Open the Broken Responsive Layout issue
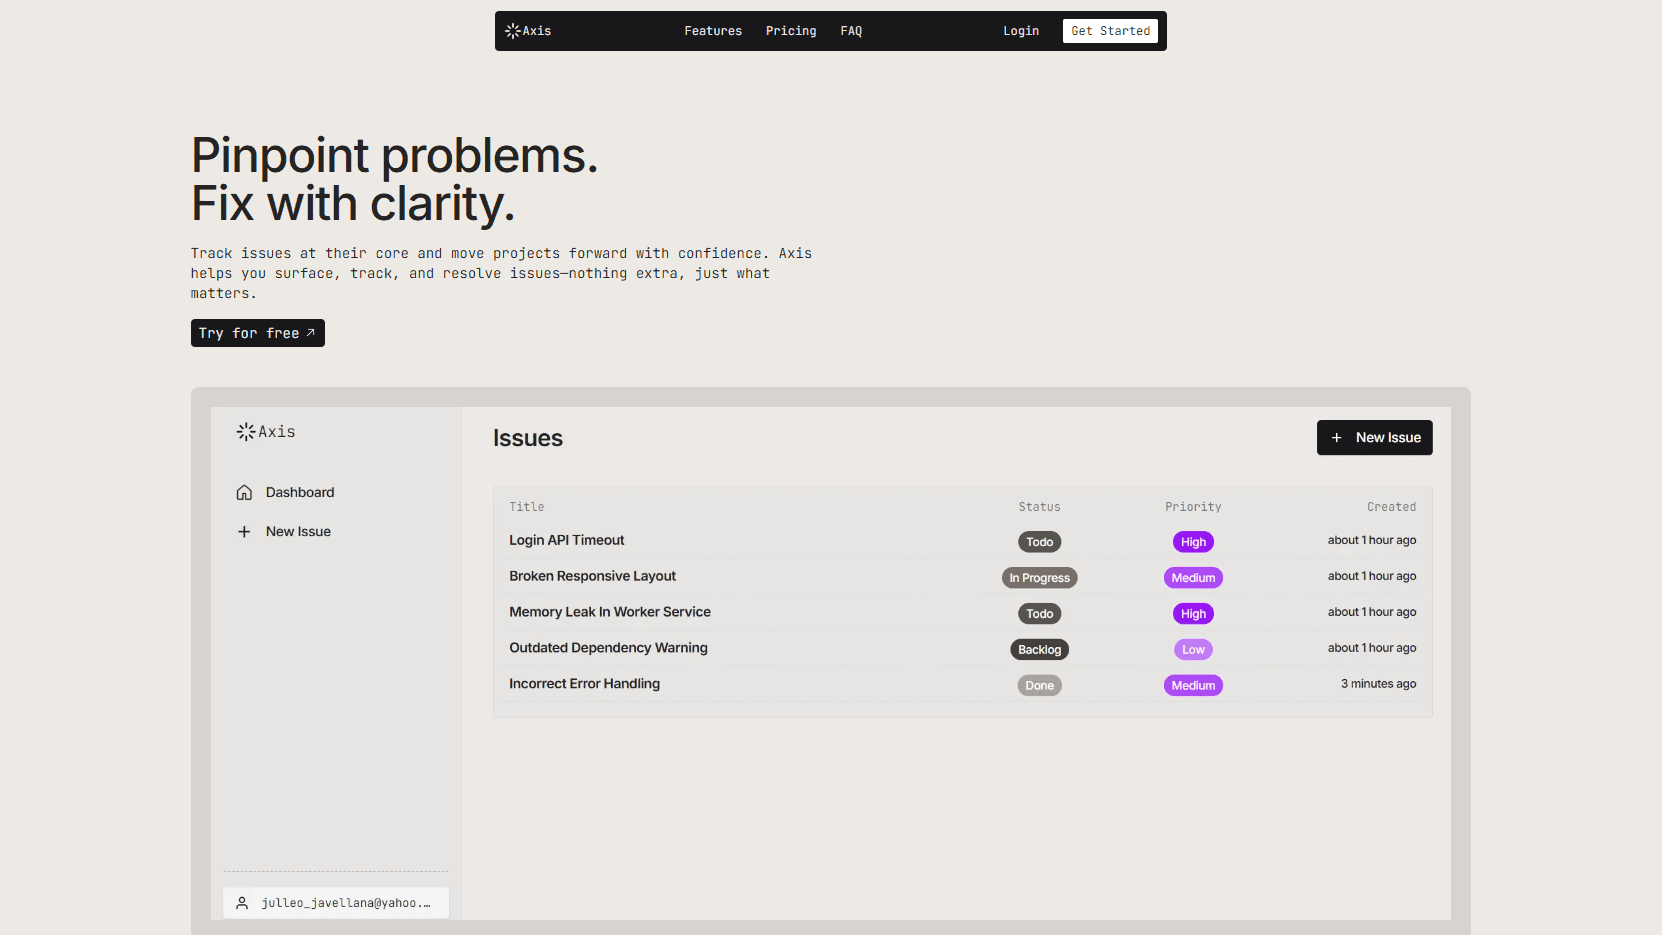The width and height of the screenshot is (1662, 935). coord(592,576)
